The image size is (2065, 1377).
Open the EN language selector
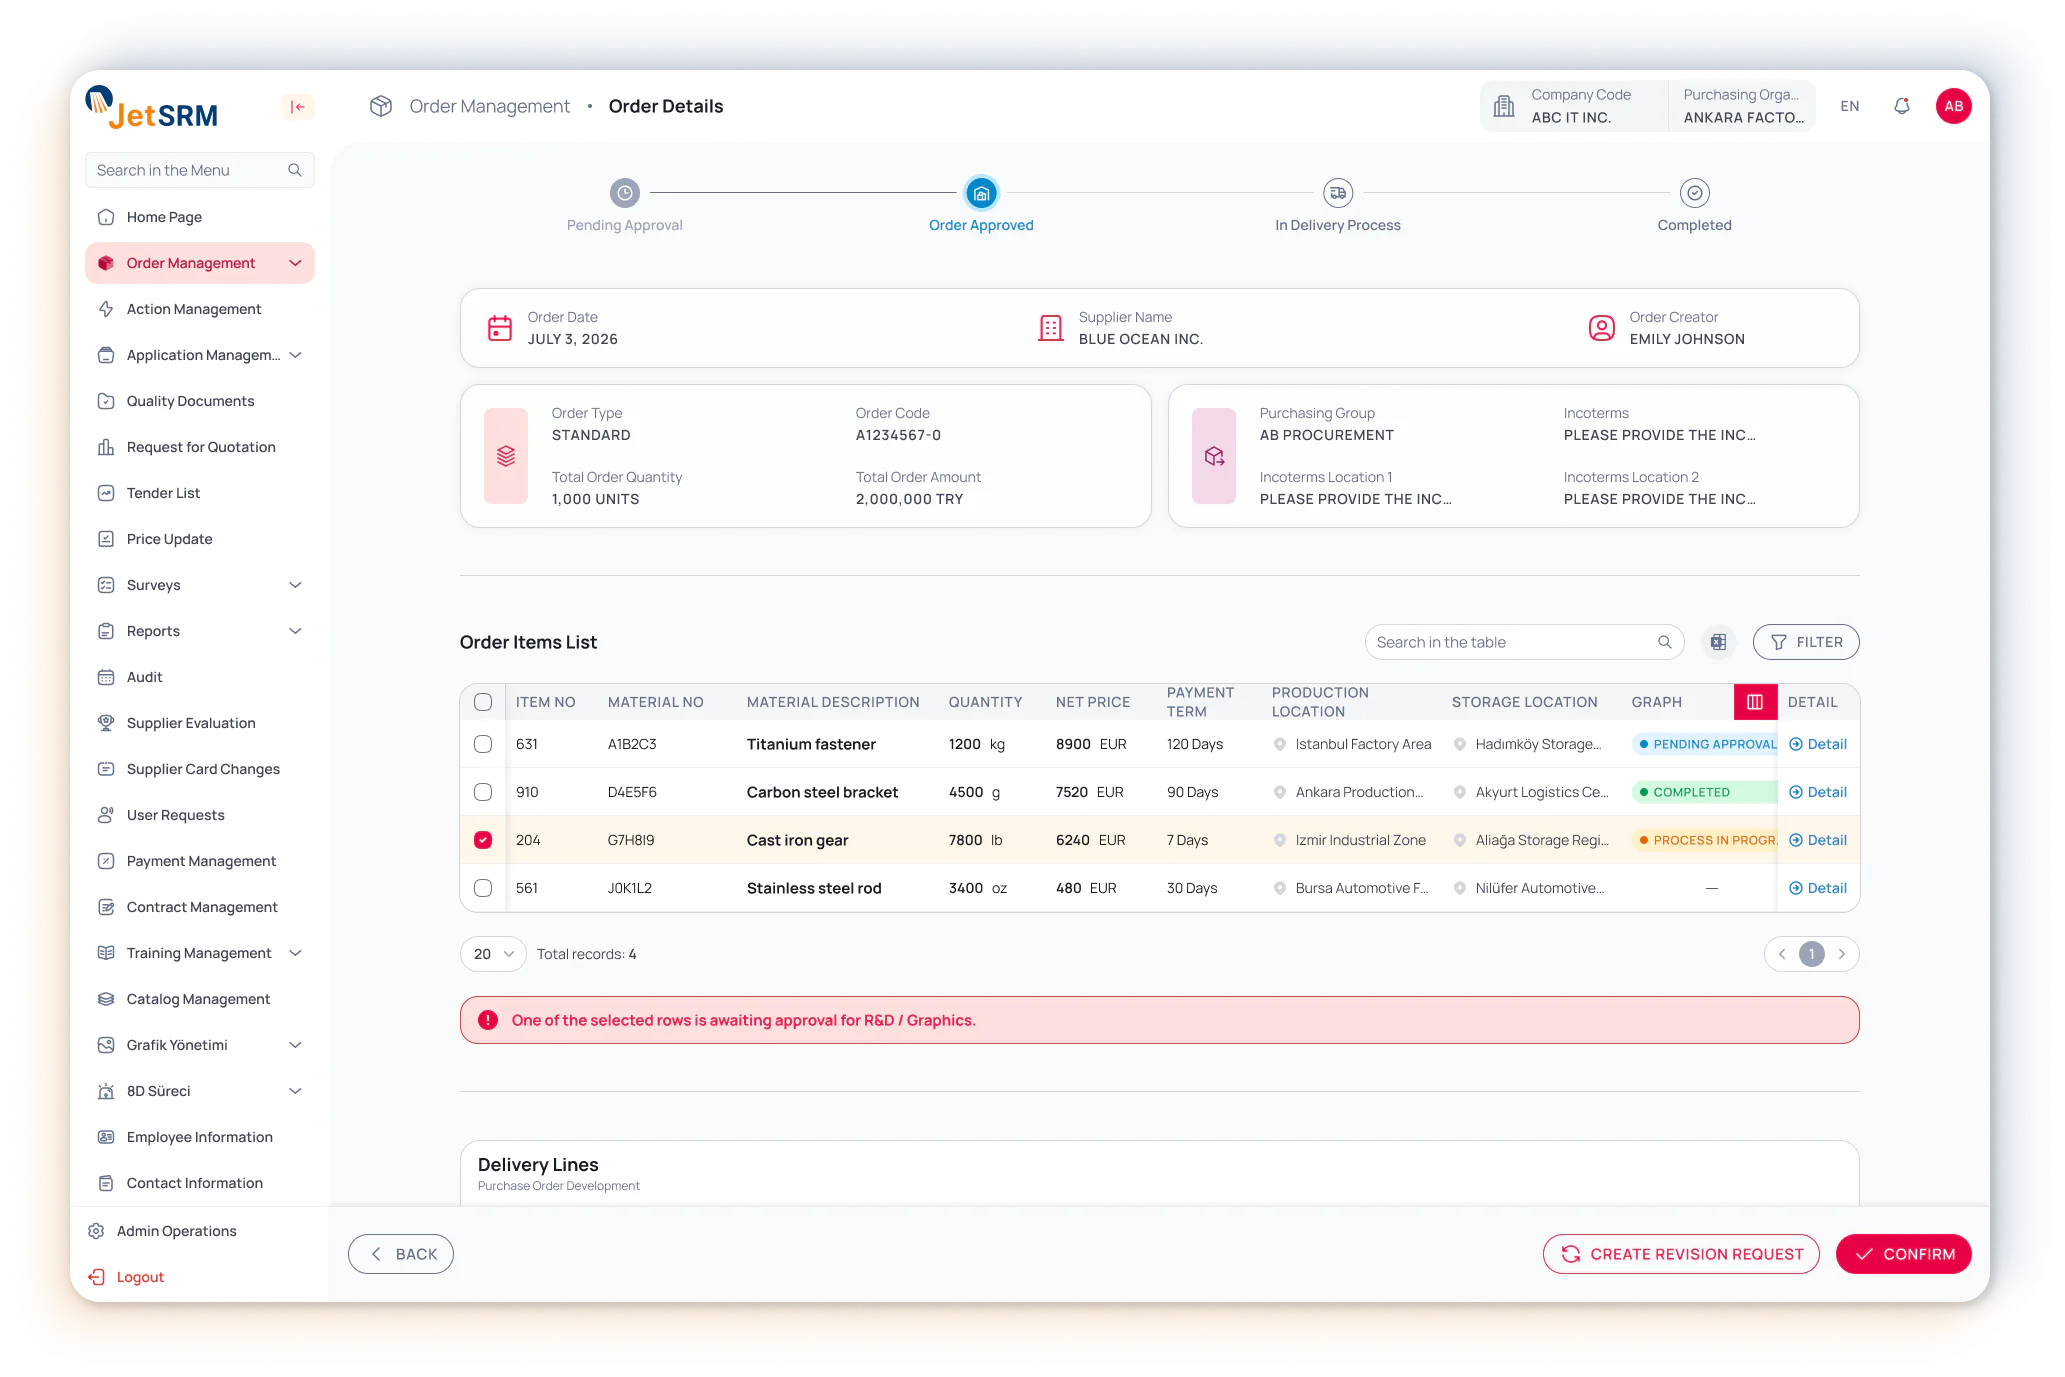[1850, 106]
